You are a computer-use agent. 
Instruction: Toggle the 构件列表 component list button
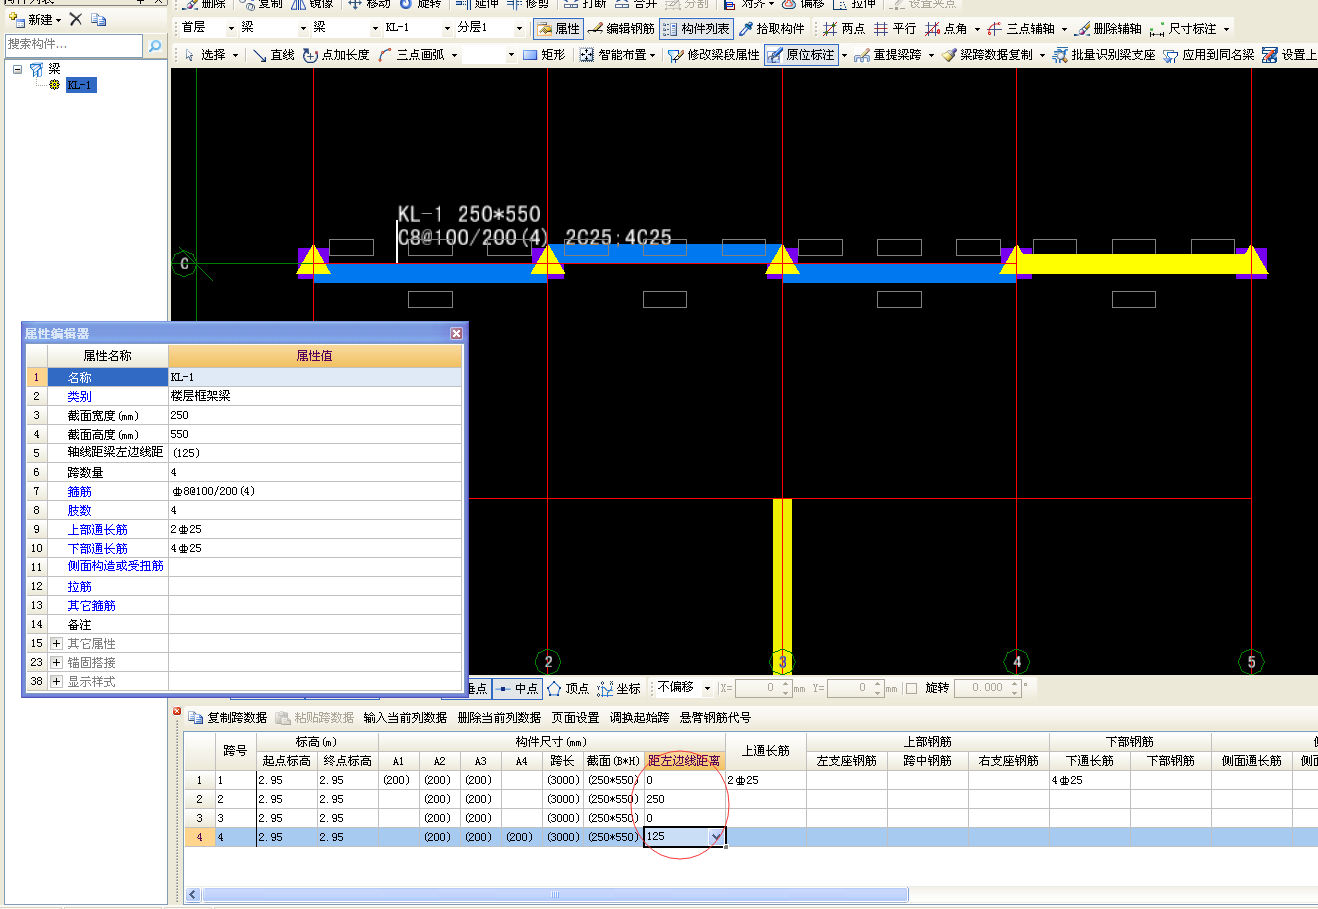coord(696,28)
